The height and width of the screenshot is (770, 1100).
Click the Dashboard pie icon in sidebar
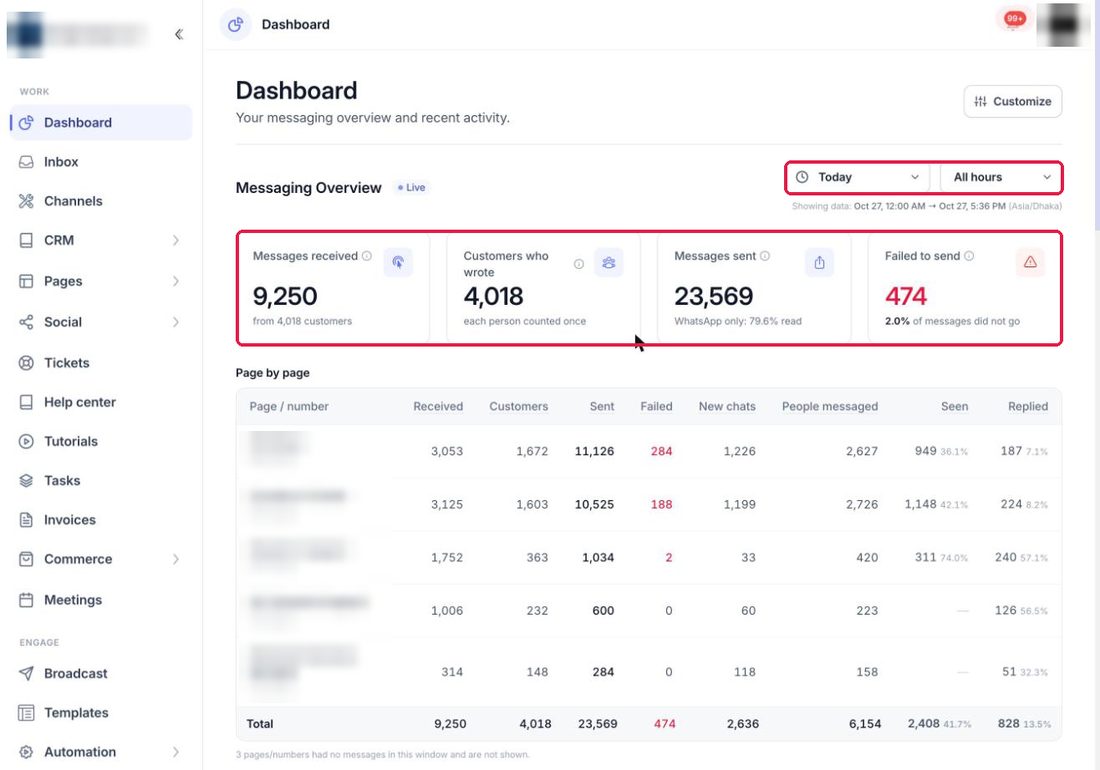(26, 123)
